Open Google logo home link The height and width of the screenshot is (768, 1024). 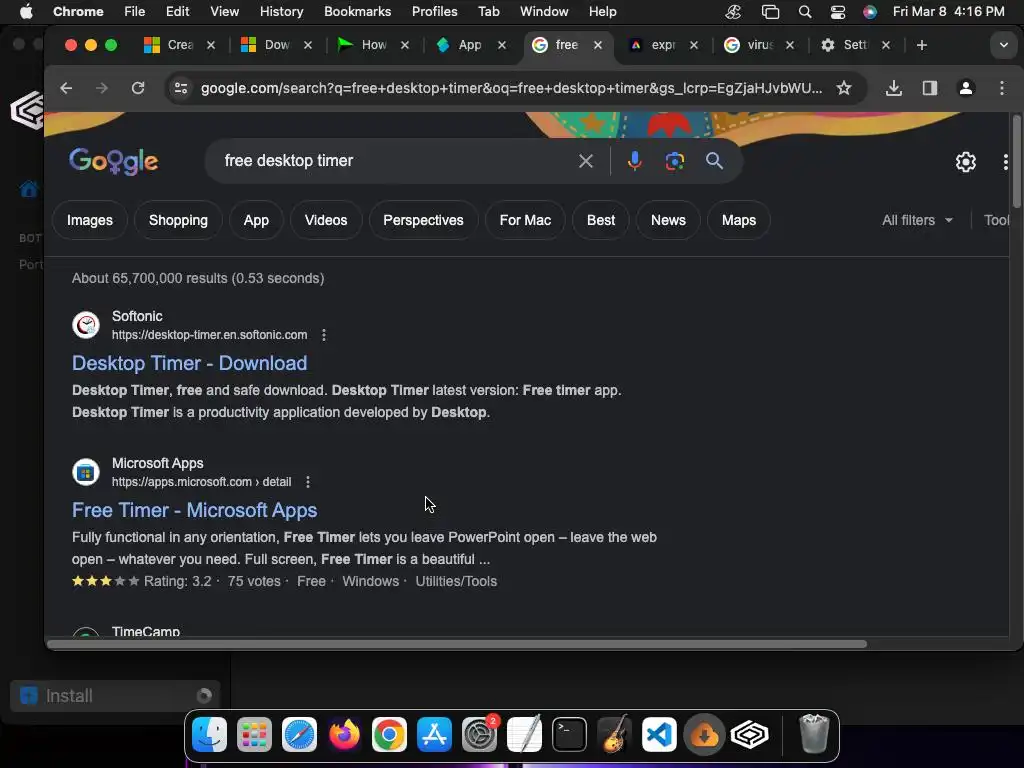click(114, 161)
